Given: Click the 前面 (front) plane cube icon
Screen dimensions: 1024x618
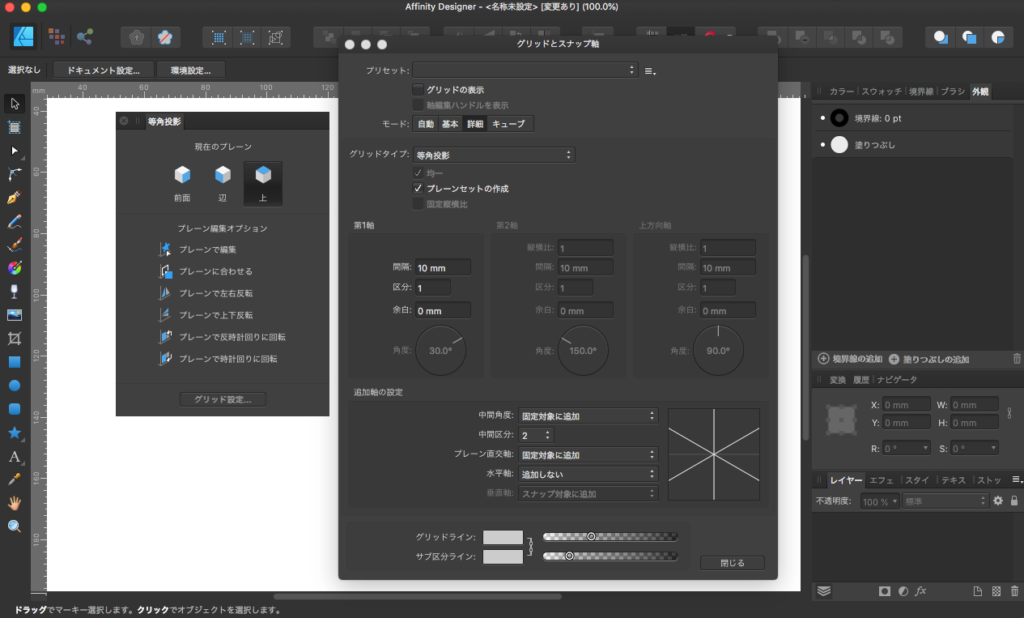Looking at the screenshot, I should [x=181, y=175].
